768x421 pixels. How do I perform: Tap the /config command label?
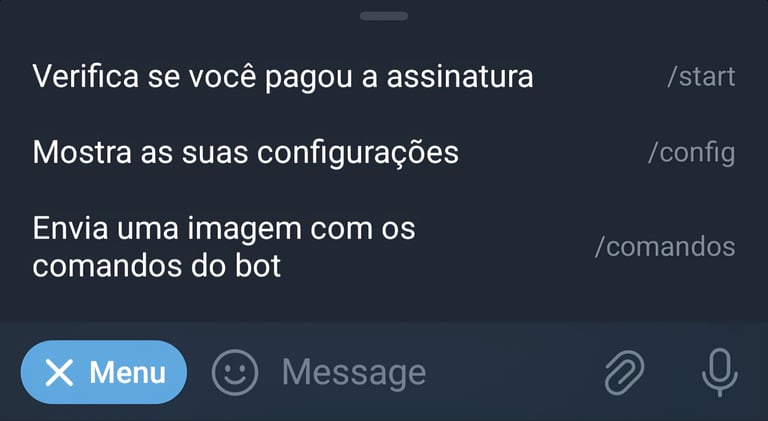[x=692, y=153]
